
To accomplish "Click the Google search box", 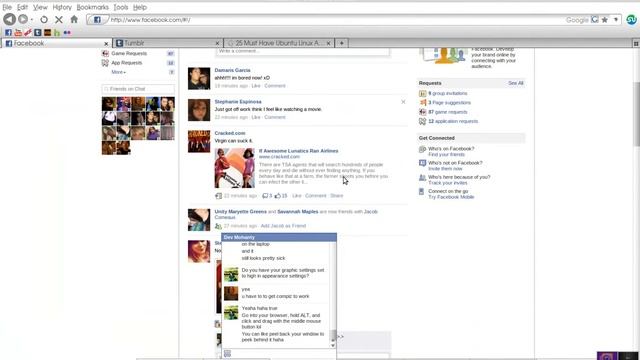I will point(576,20).
